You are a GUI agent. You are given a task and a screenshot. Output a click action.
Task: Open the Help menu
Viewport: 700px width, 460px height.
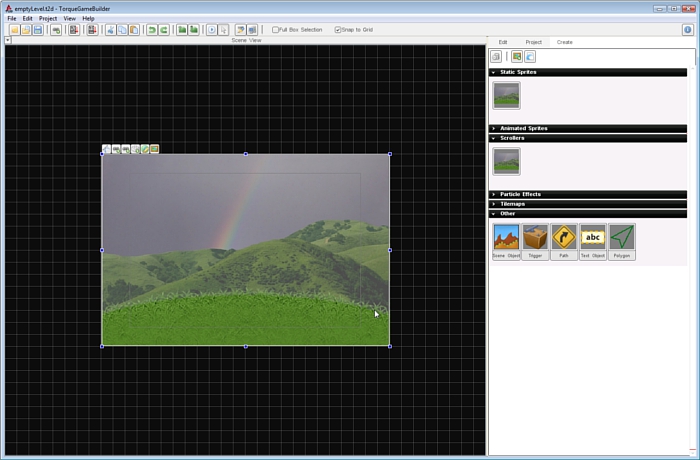point(88,18)
